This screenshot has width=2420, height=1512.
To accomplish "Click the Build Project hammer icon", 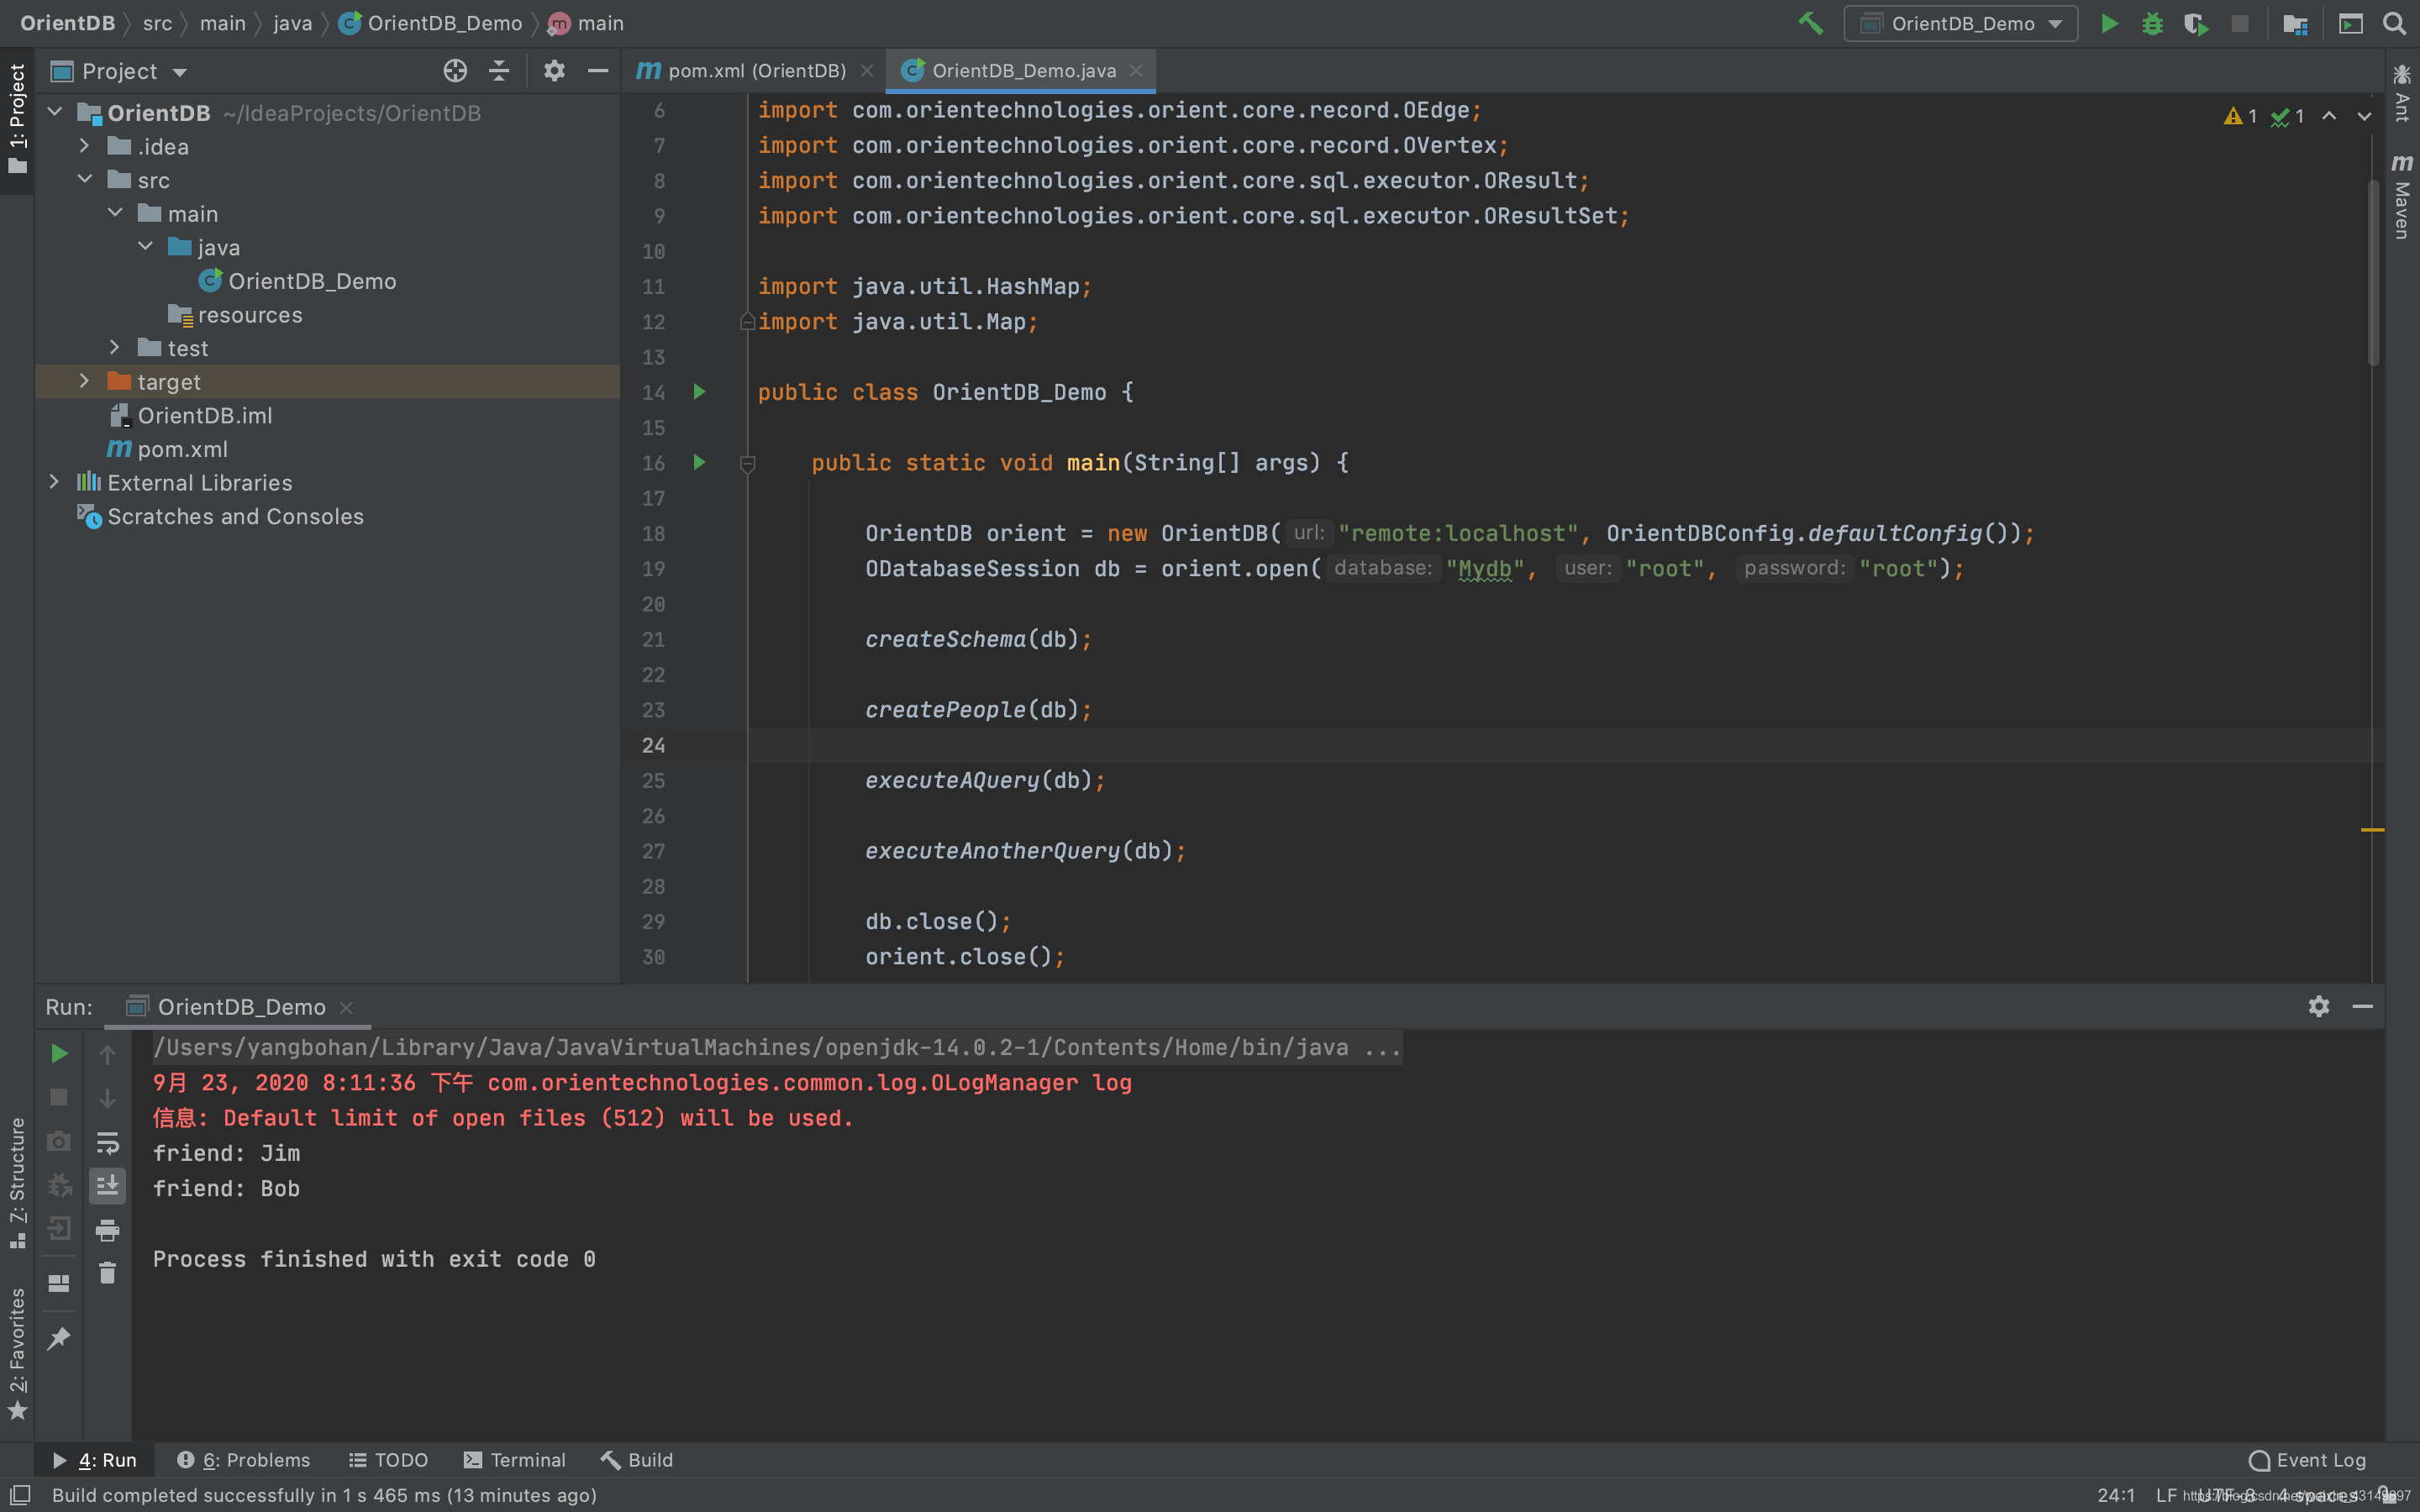I will pos(1810,23).
